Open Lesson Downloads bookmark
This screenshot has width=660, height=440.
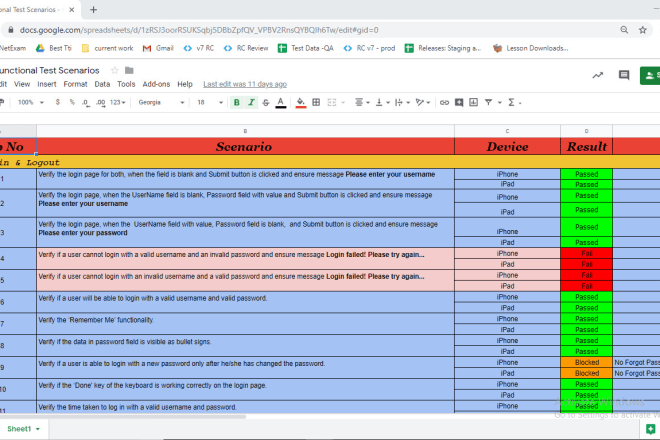(530, 48)
